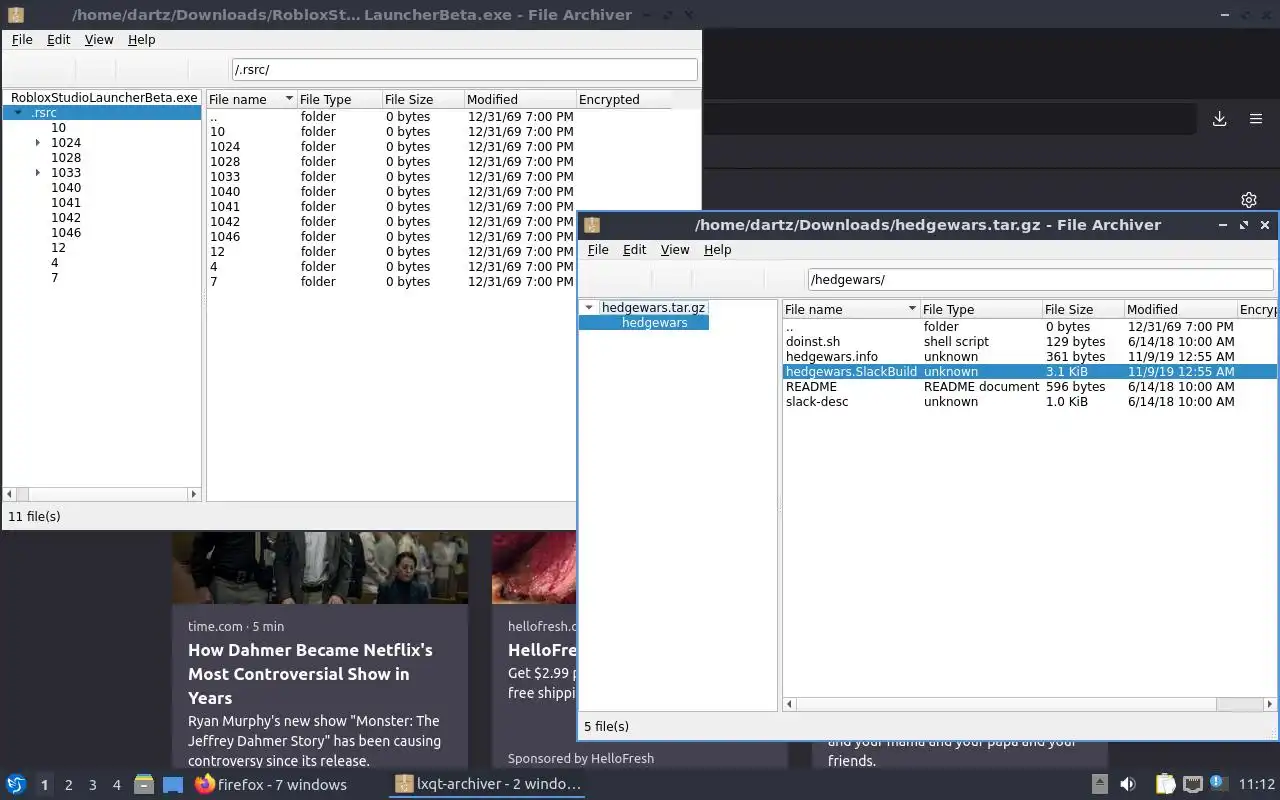Image resolution: width=1280 pixels, height=800 pixels.
Task: Click archive icon in hedgewars window title bar
Action: [592, 225]
